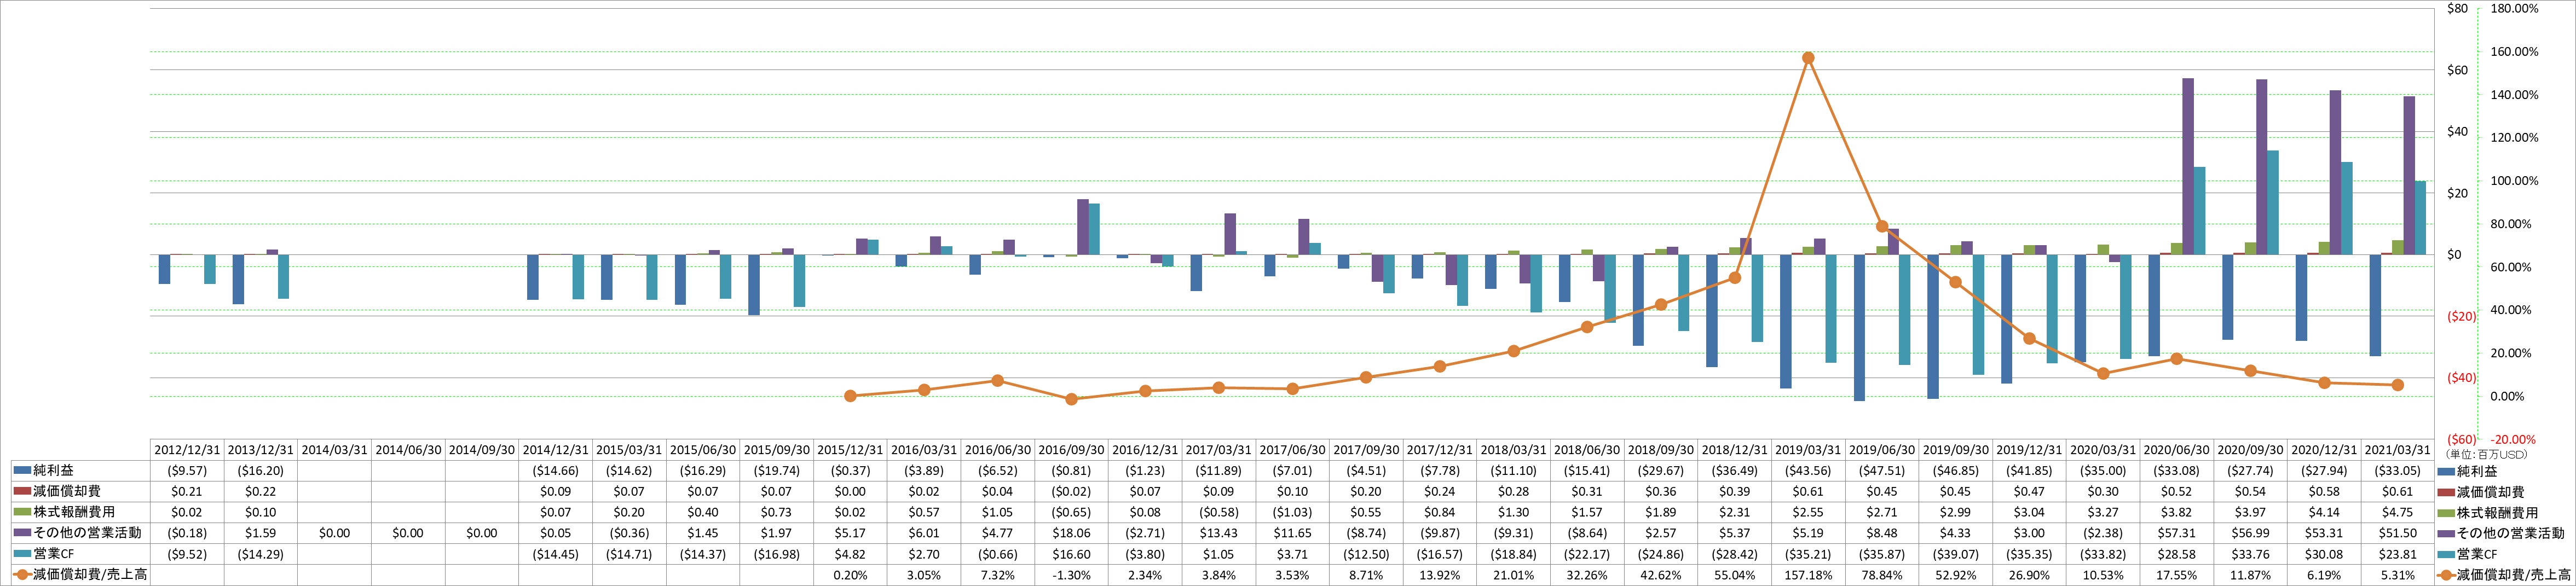Select the ($39.07) operating cash flow cell

coord(1956,554)
